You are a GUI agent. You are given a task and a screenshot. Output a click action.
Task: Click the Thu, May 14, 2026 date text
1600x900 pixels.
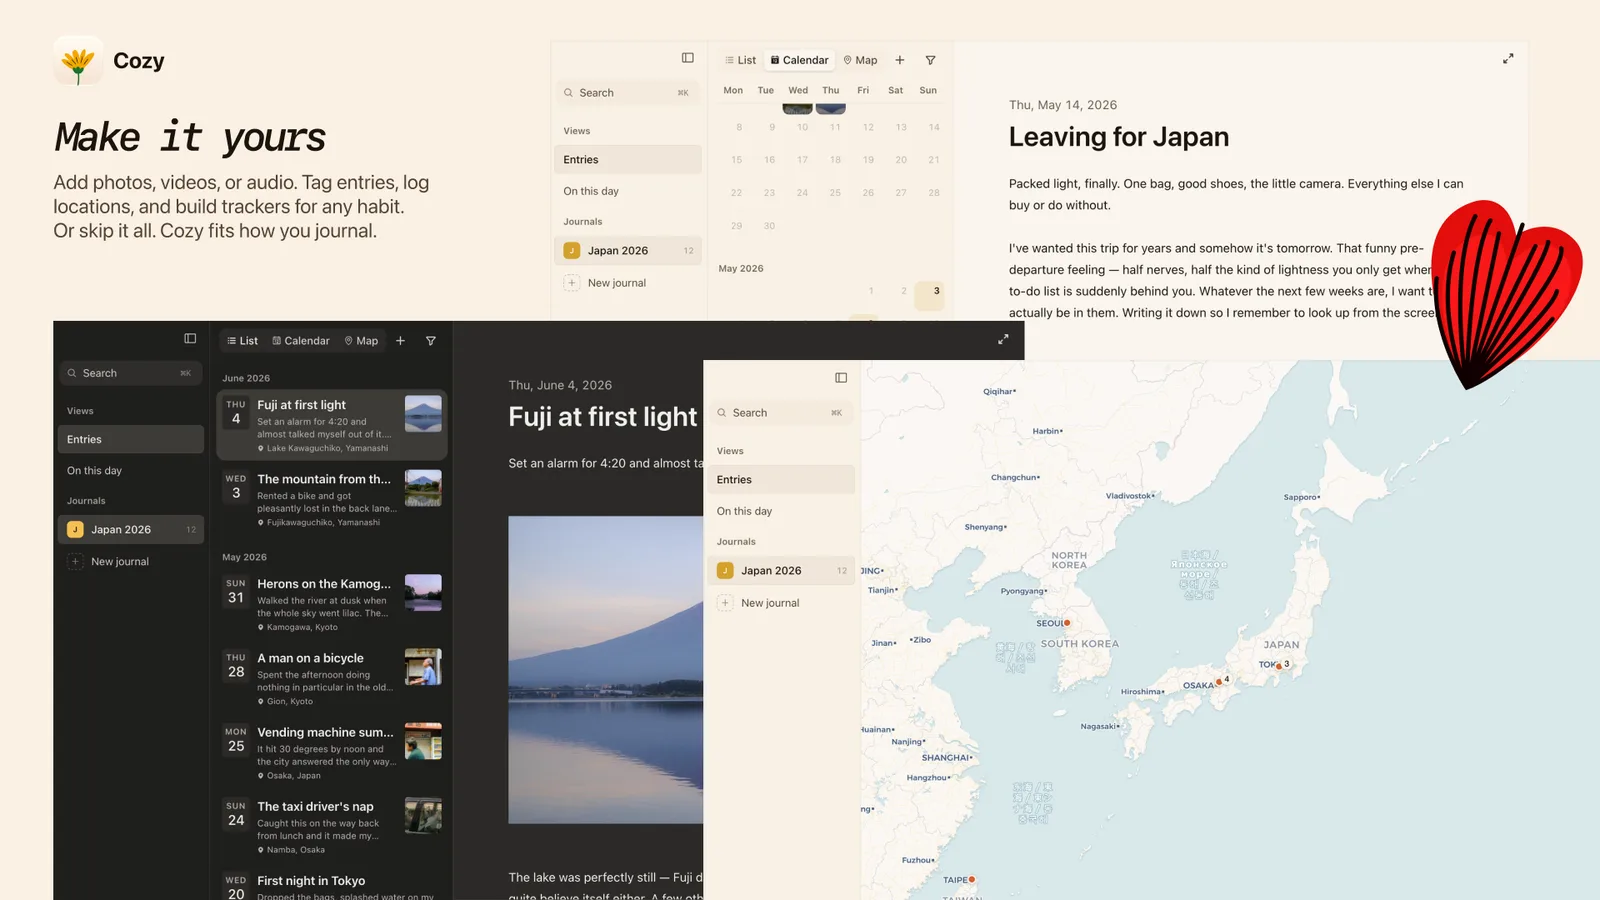(x=1063, y=105)
